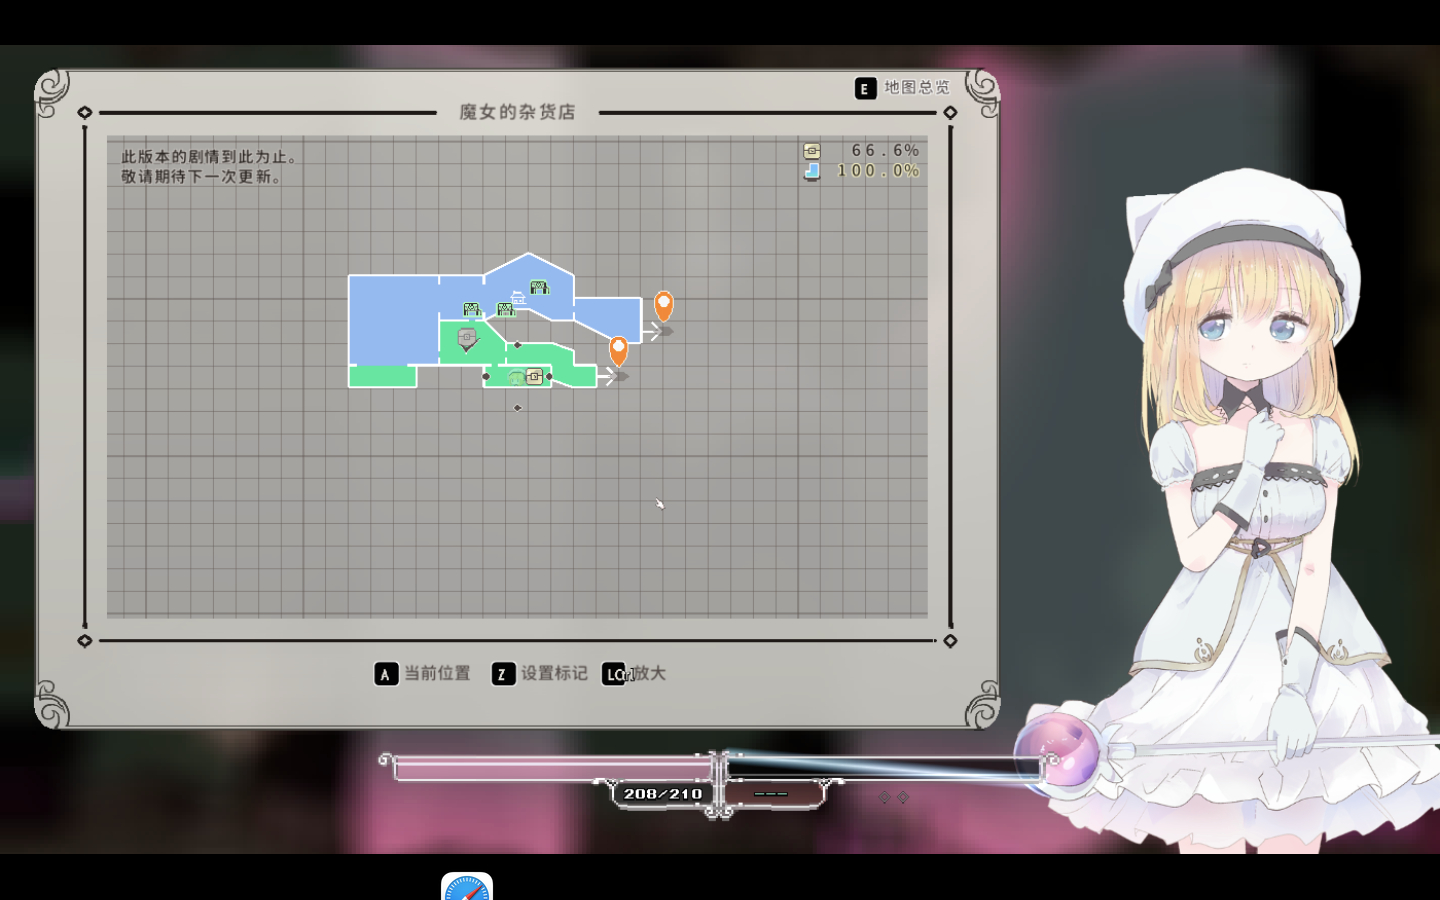Click the 66.6% chest completion value
Viewport: 1440px width, 900px height.
tap(885, 151)
